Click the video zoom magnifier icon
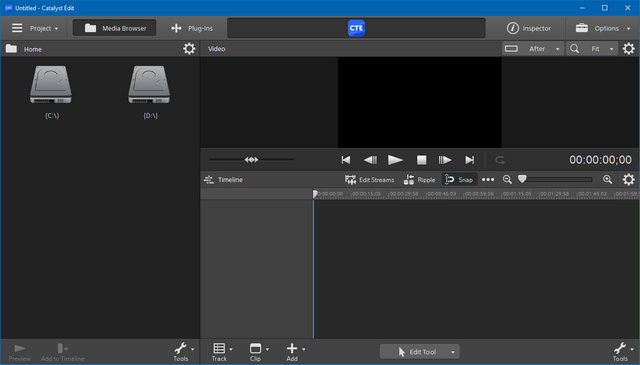 pos(574,49)
